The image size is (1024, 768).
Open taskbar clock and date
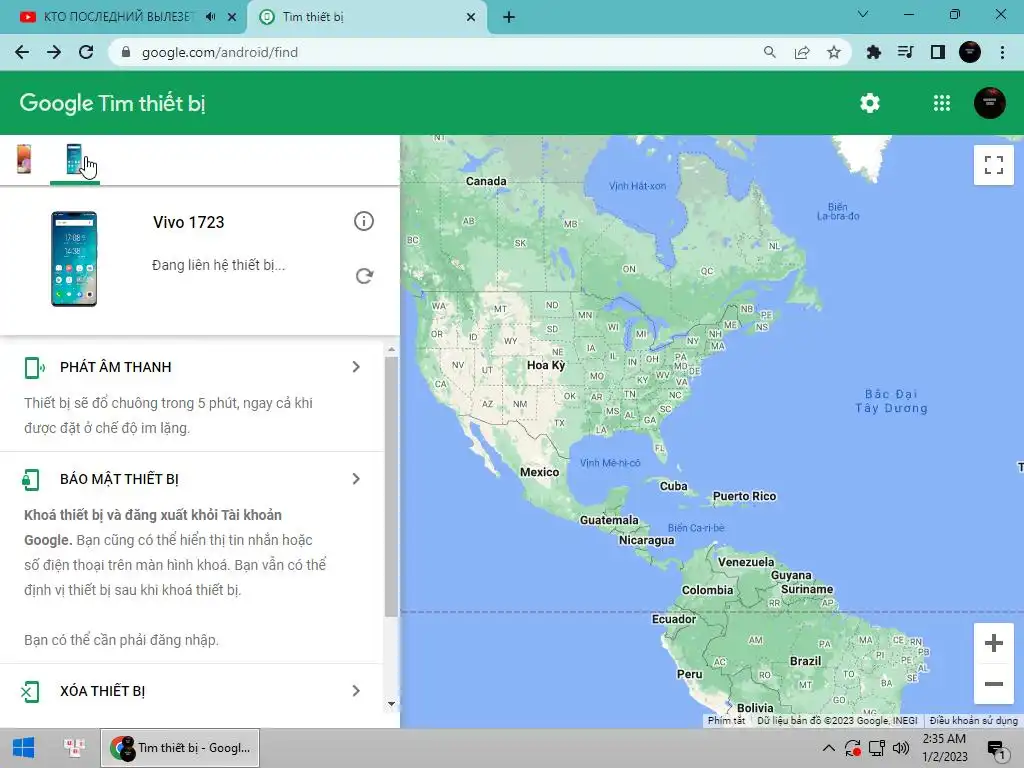tap(944, 748)
